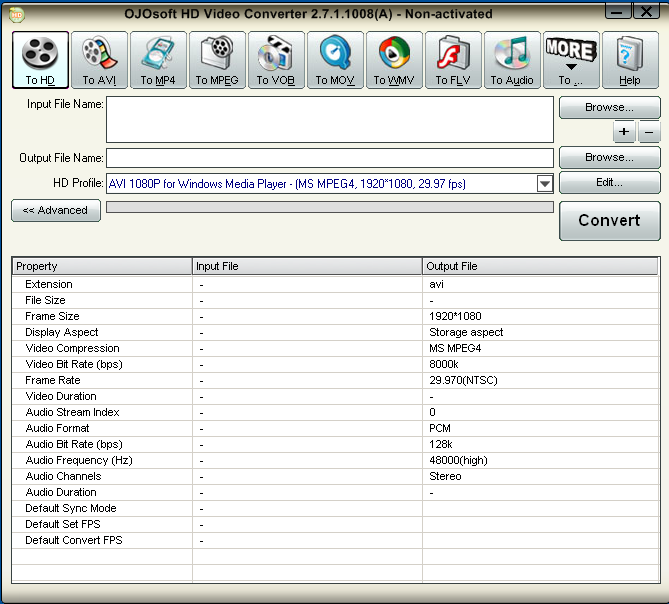Open the Help icon
Image resolution: width=669 pixels, height=604 pixels.
(x=630, y=60)
